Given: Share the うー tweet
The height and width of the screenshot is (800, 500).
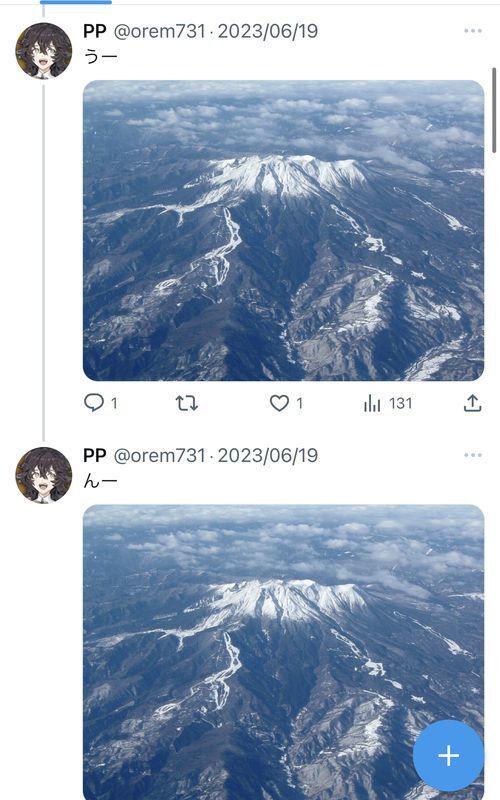Looking at the screenshot, I should click(472, 403).
